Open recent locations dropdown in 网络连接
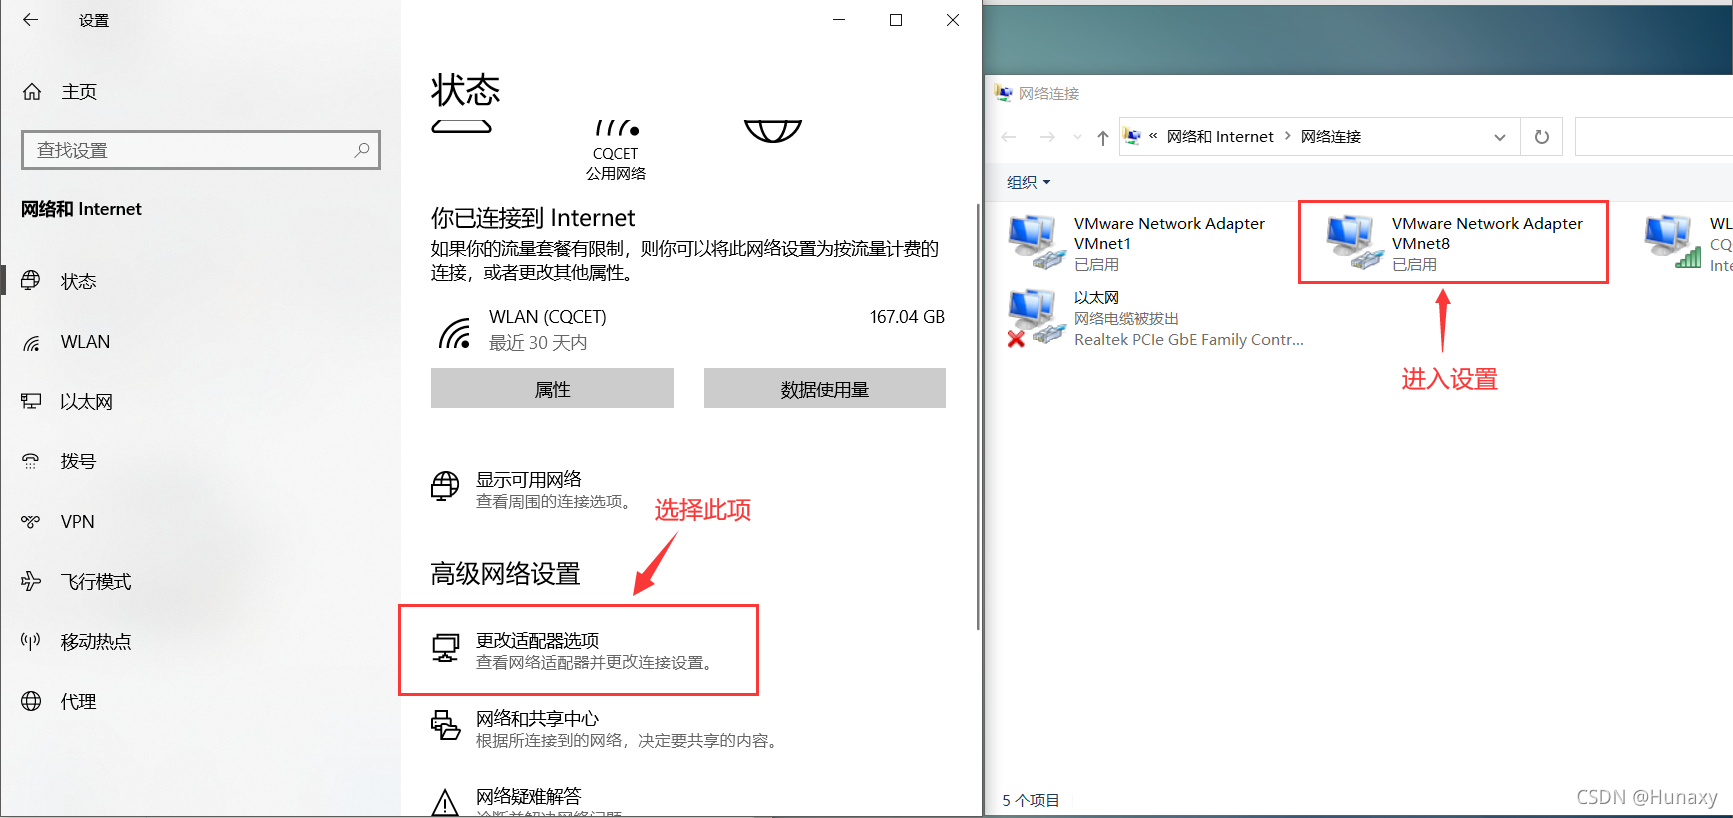The image size is (1733, 818). pyautogui.click(x=1077, y=137)
